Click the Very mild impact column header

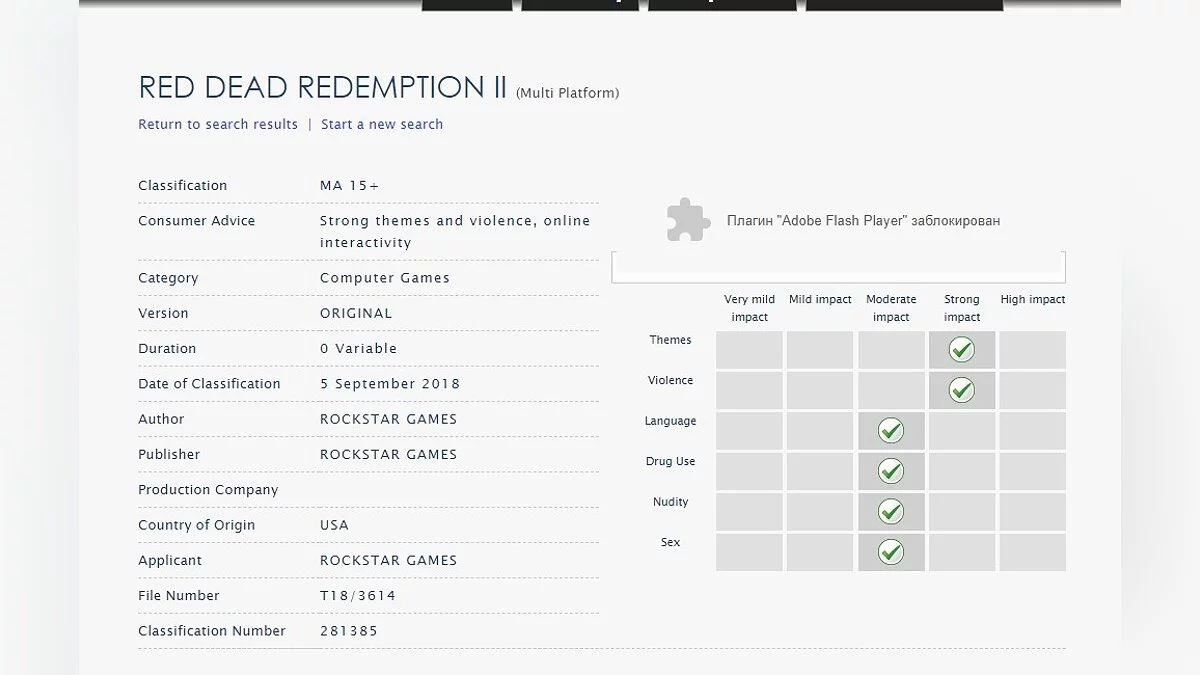point(749,308)
